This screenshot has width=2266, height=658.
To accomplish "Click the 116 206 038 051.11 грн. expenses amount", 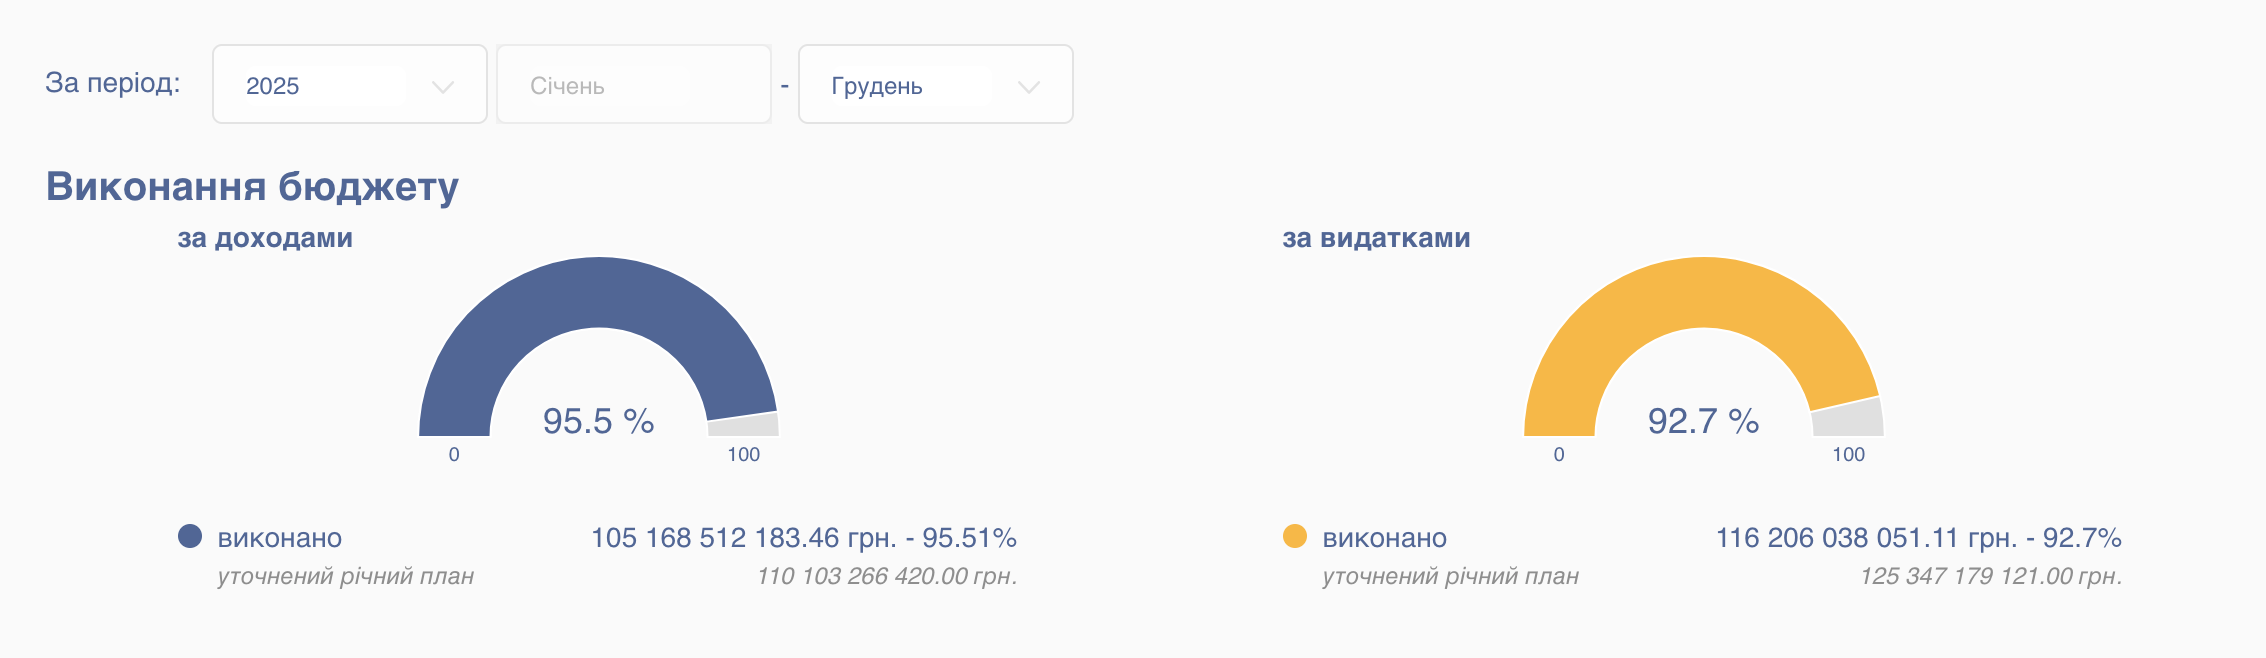I will [x=1866, y=538].
